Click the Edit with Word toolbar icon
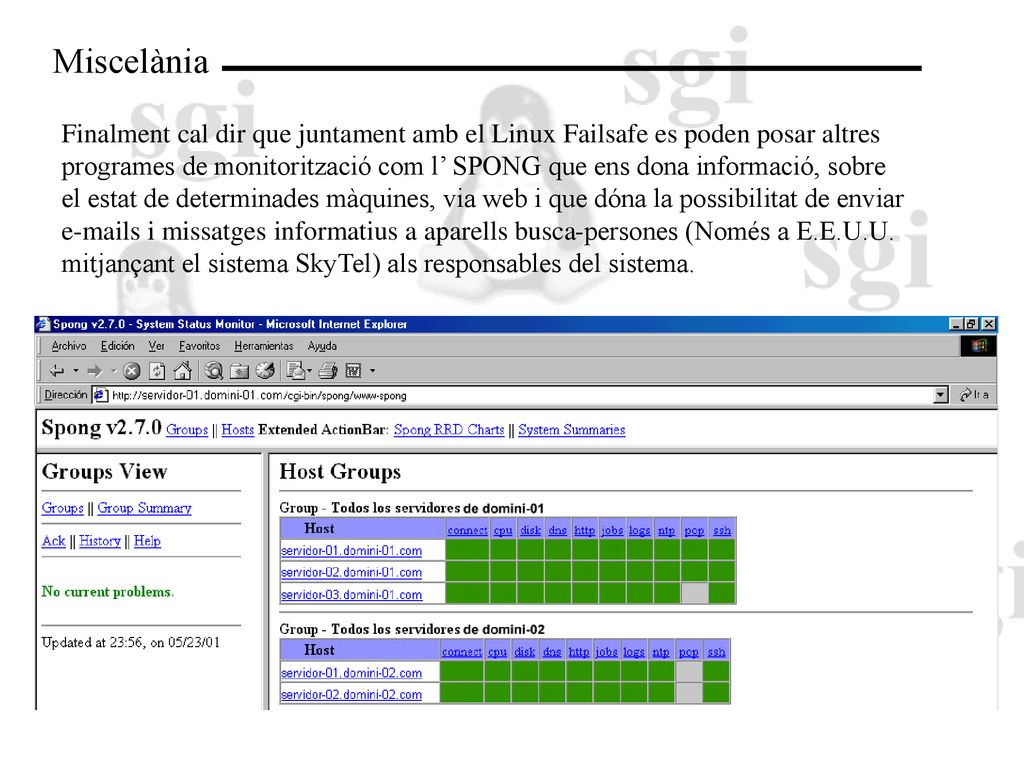This screenshot has height=768, width=1024. pyautogui.click(x=353, y=371)
